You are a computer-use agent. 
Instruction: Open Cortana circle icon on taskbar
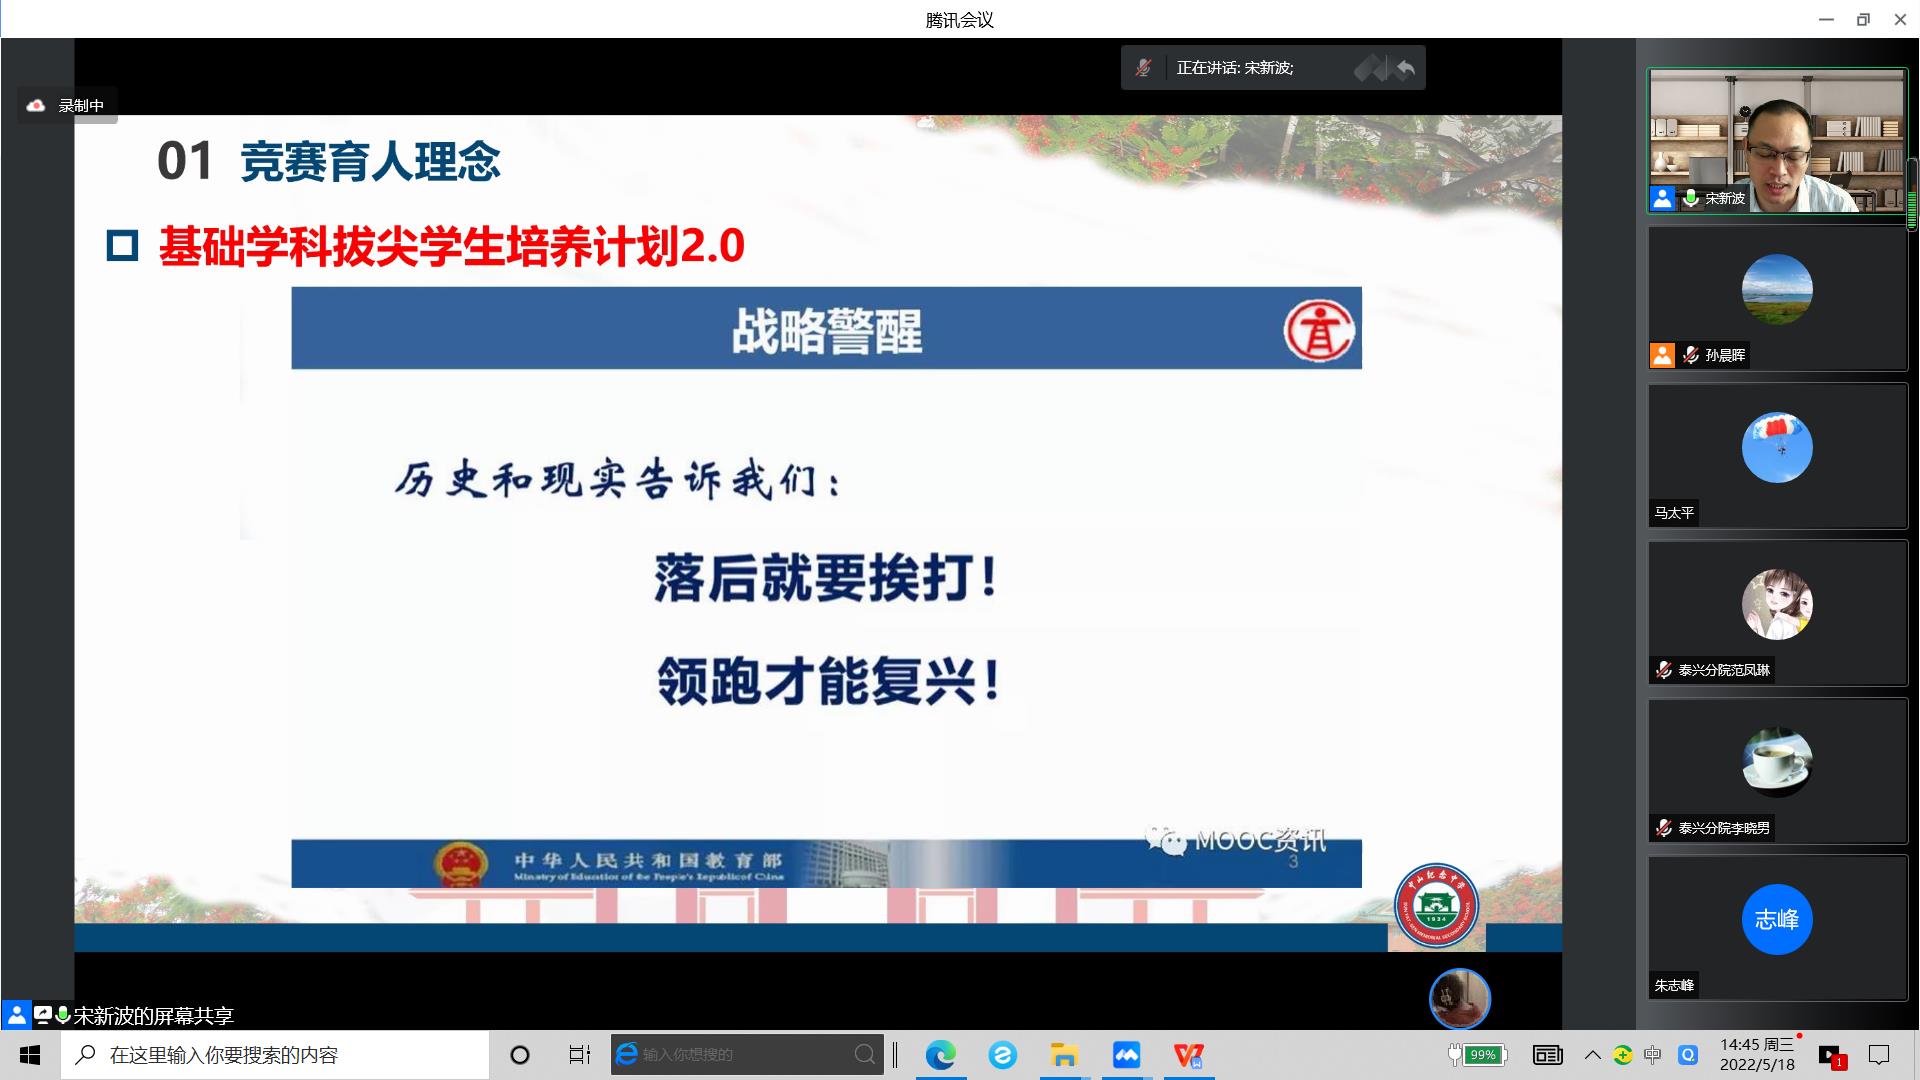coord(520,1055)
